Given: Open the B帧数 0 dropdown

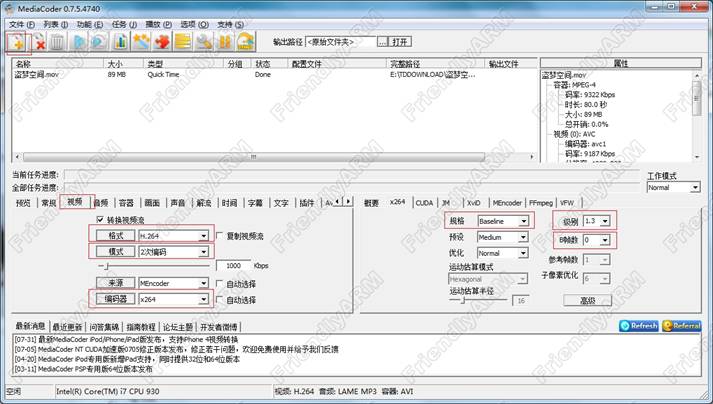Looking at the screenshot, I should pyautogui.click(x=605, y=240).
